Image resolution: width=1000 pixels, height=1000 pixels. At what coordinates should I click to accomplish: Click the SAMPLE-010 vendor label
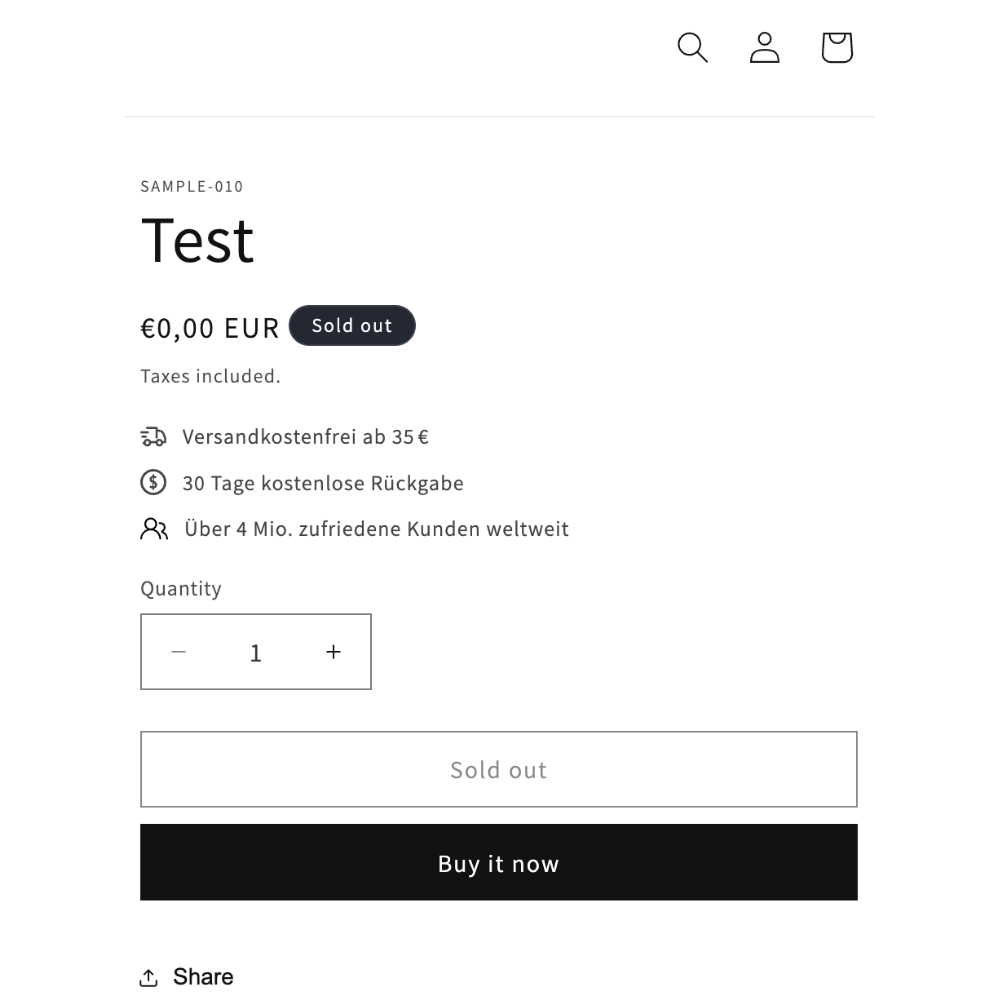pos(192,186)
